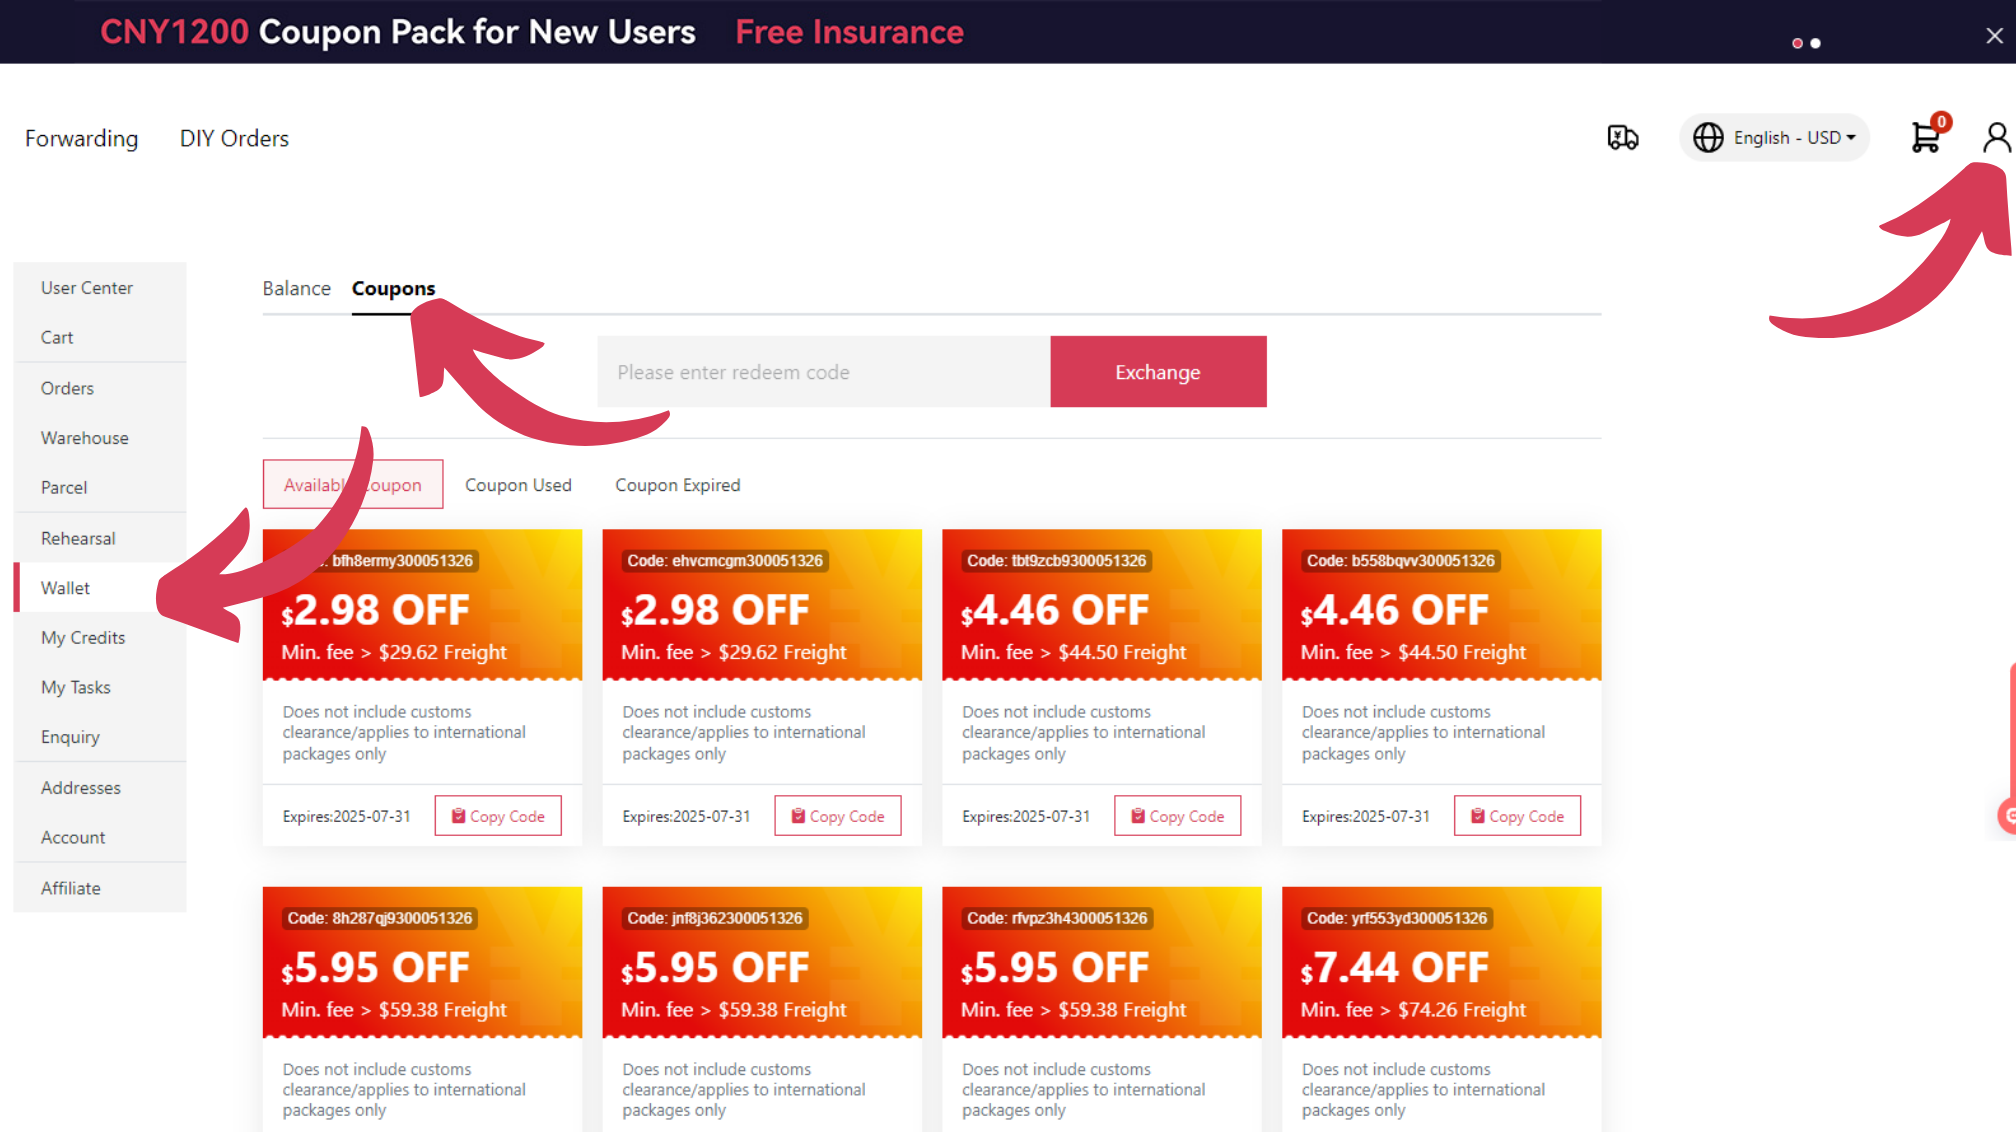Copy code for bfh8ermy300051326 coupon
The image size is (2016, 1132).
498,816
